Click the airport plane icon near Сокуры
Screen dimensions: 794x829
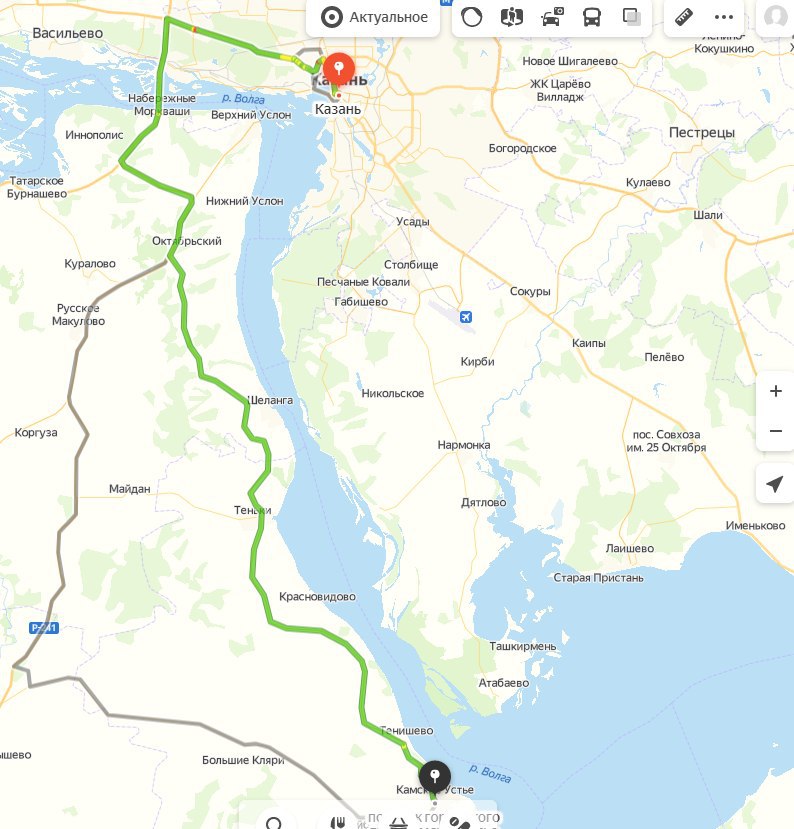(x=465, y=317)
